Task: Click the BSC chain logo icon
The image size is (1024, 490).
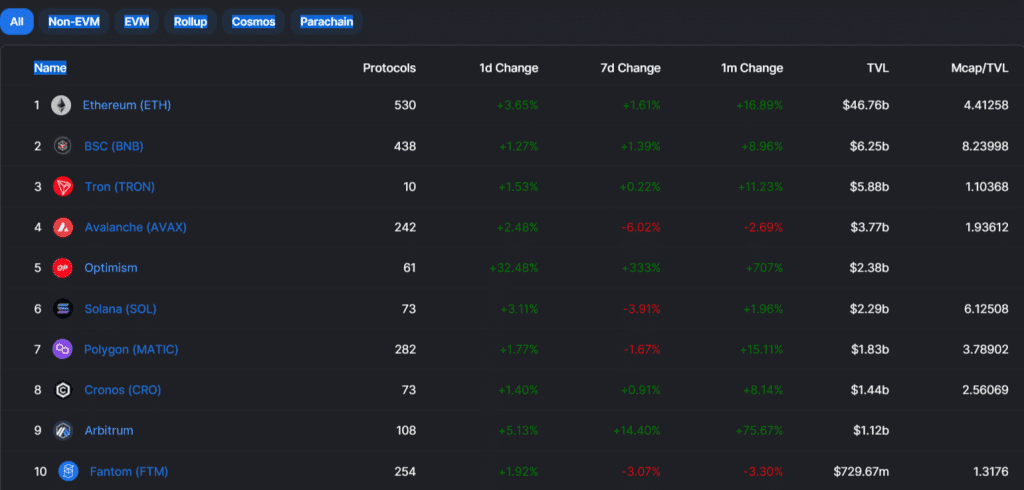Action: [x=63, y=146]
